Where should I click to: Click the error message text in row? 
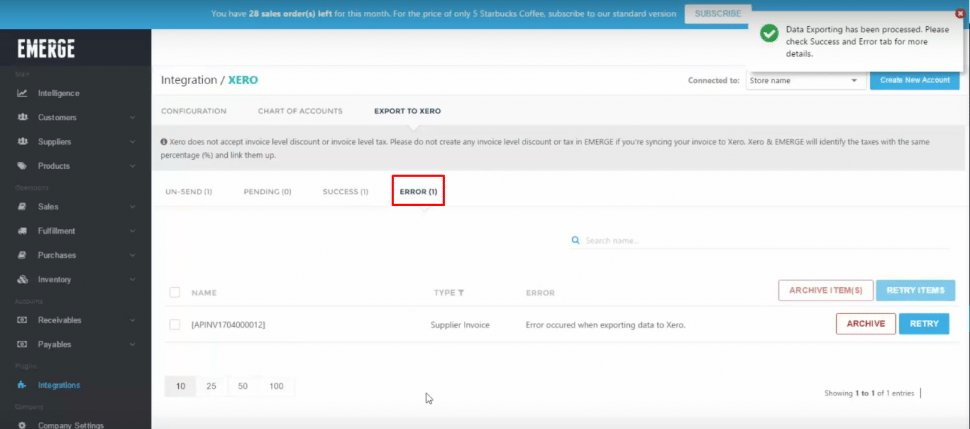click(x=606, y=324)
